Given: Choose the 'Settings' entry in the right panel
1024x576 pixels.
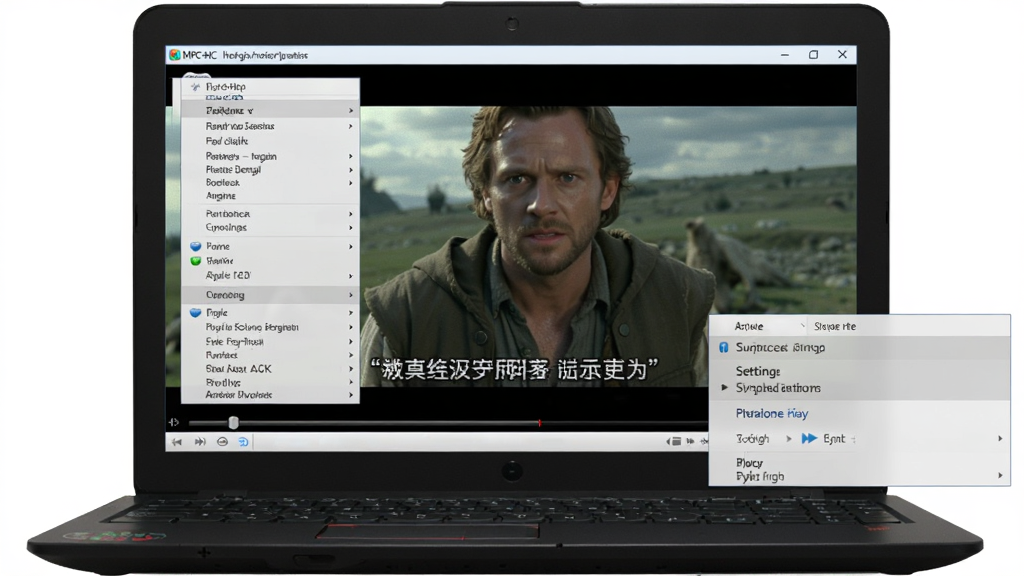Looking at the screenshot, I should click(758, 371).
